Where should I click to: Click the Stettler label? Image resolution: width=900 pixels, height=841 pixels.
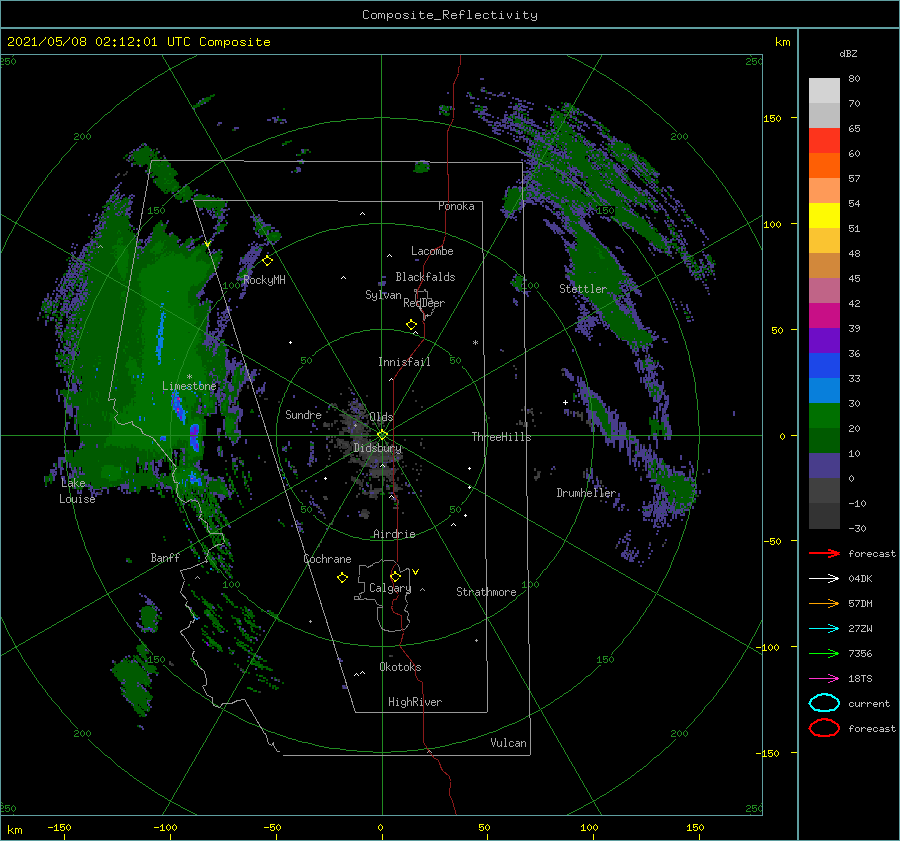tap(583, 289)
